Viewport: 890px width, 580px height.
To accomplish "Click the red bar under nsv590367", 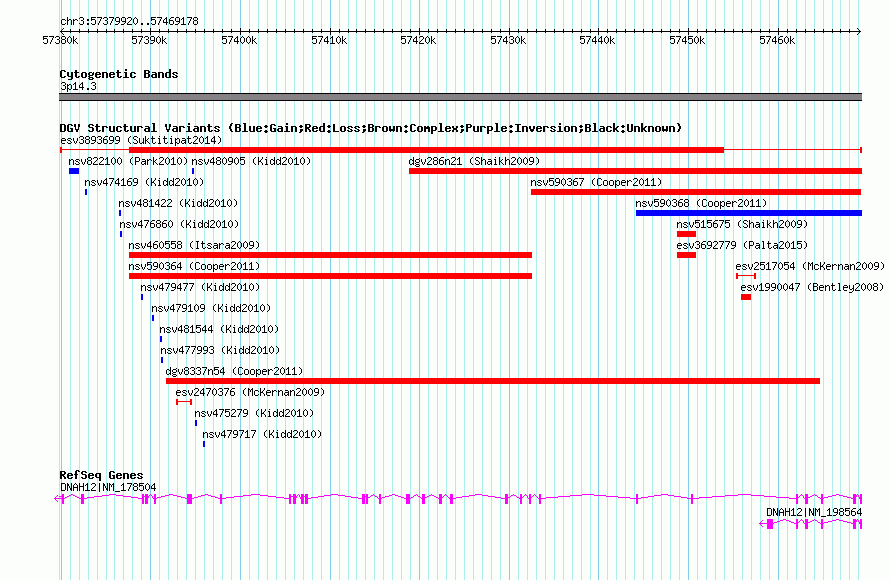I will [696, 192].
